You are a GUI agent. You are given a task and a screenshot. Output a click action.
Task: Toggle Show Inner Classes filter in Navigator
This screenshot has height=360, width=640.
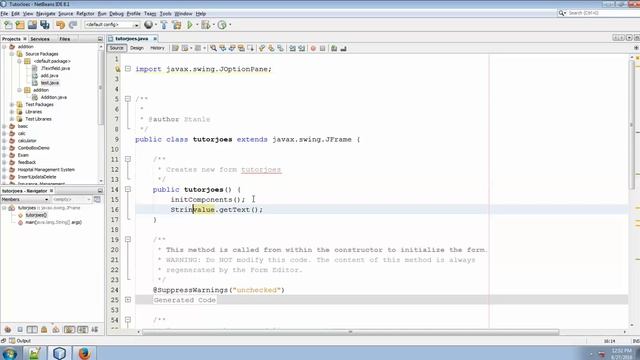[56, 329]
